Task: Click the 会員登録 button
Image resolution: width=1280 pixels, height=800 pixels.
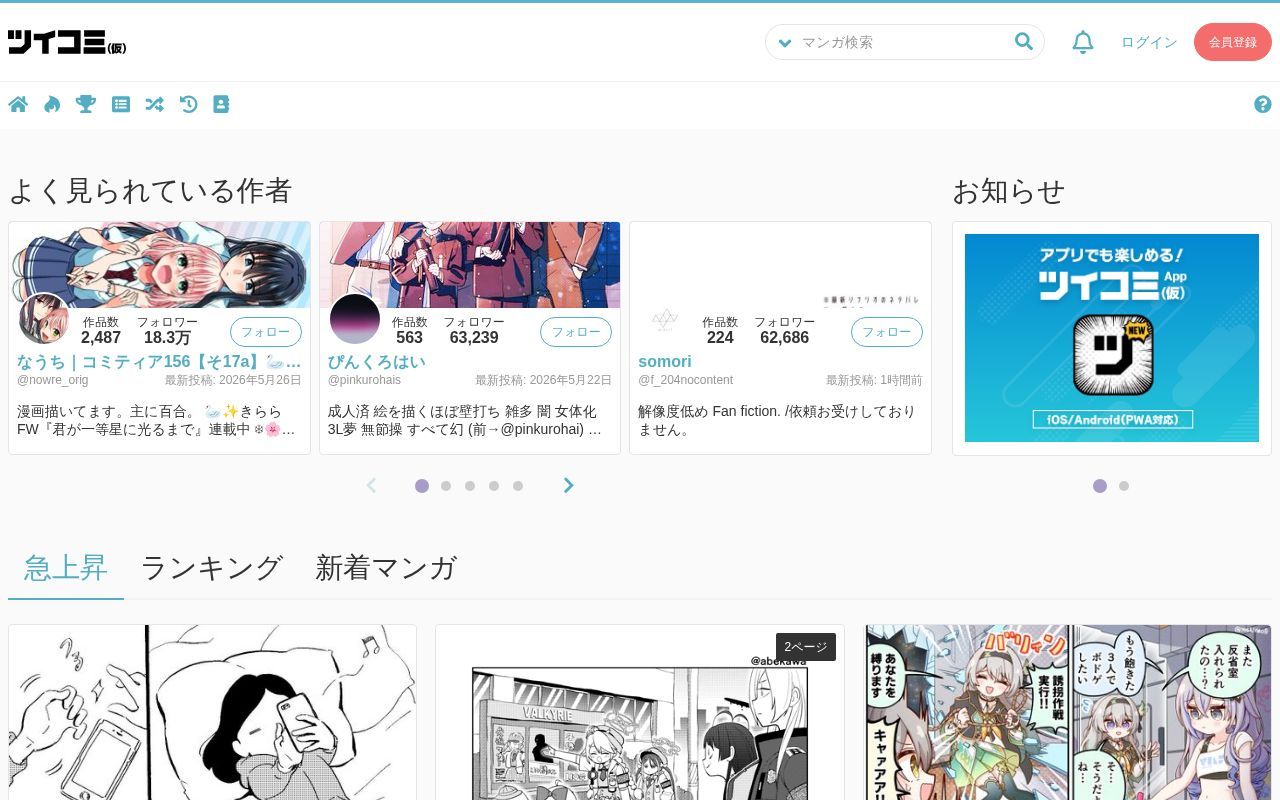Action: coord(1233,42)
